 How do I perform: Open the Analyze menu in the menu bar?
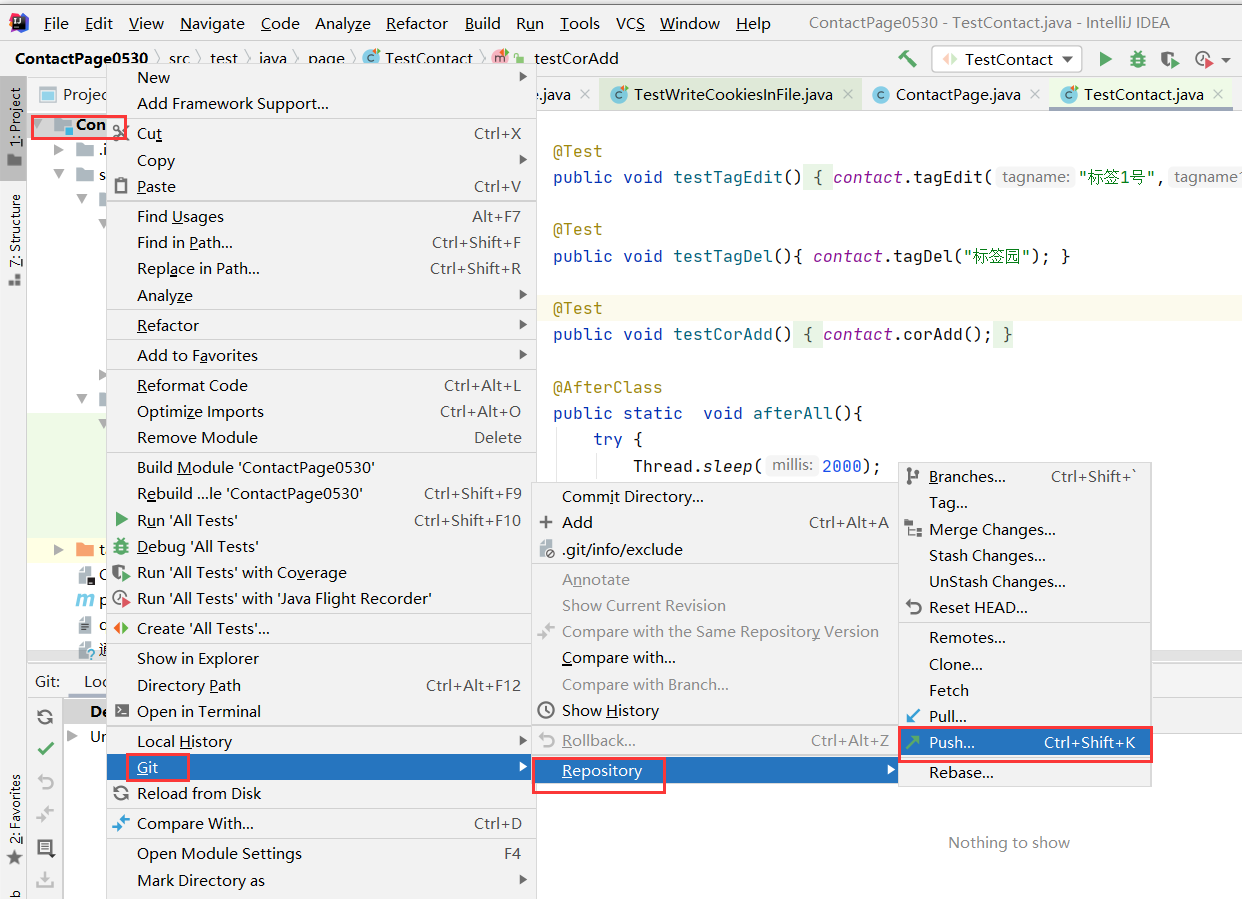tap(343, 23)
